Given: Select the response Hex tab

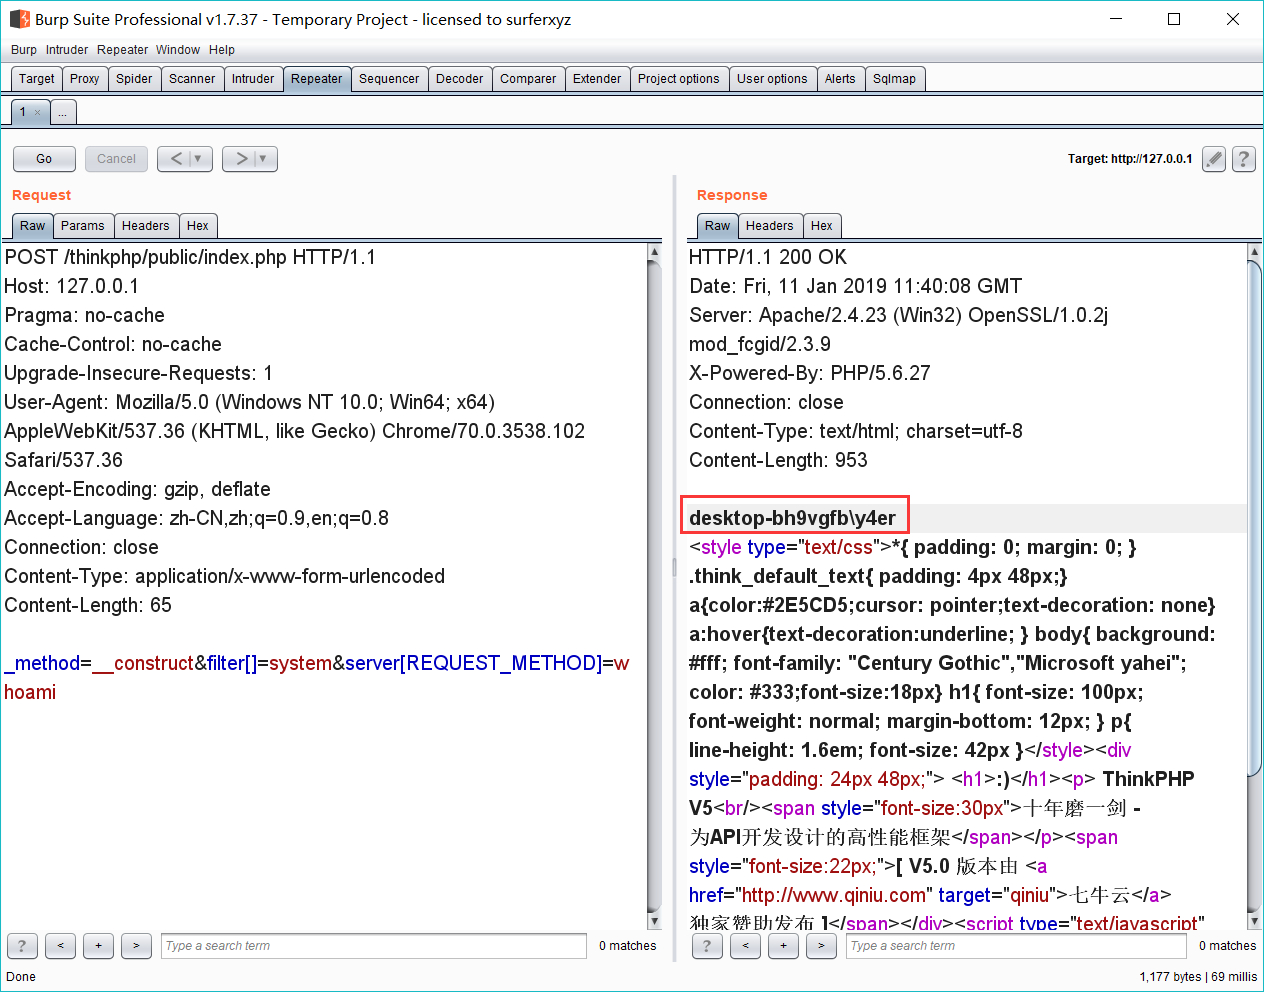Looking at the screenshot, I should click(x=822, y=226).
